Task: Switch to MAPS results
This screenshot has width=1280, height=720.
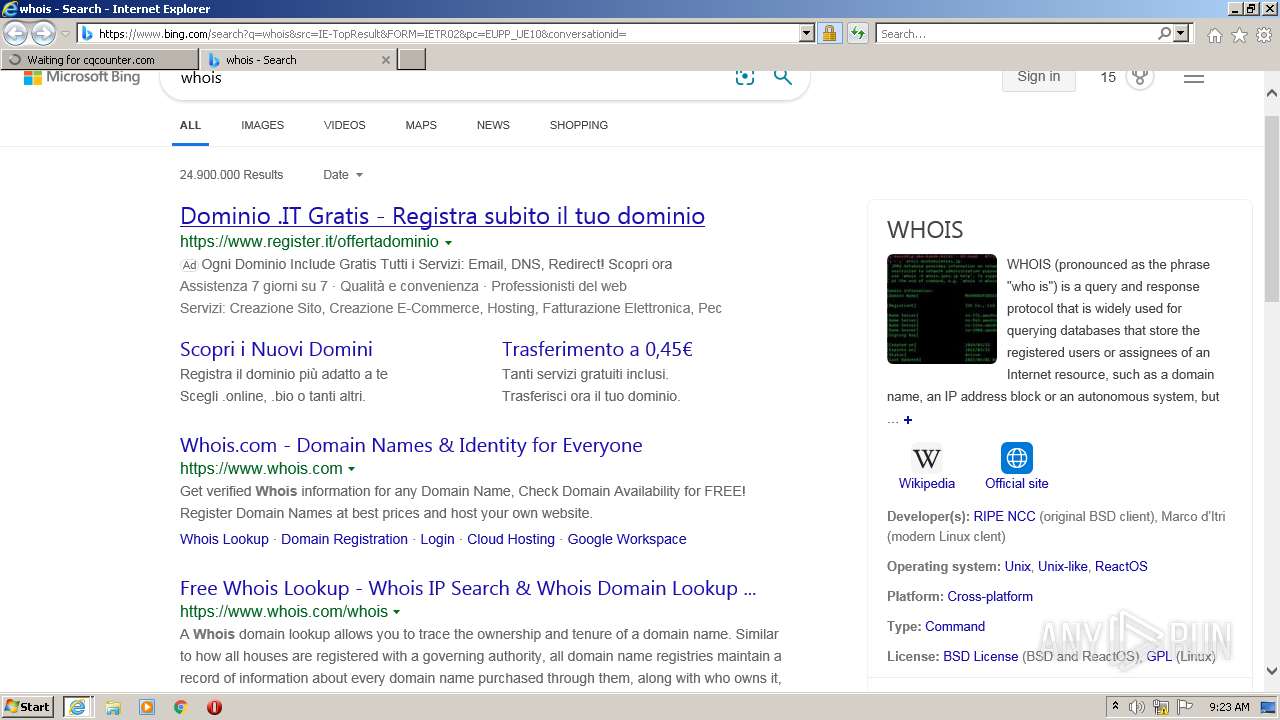Action: 421,125
